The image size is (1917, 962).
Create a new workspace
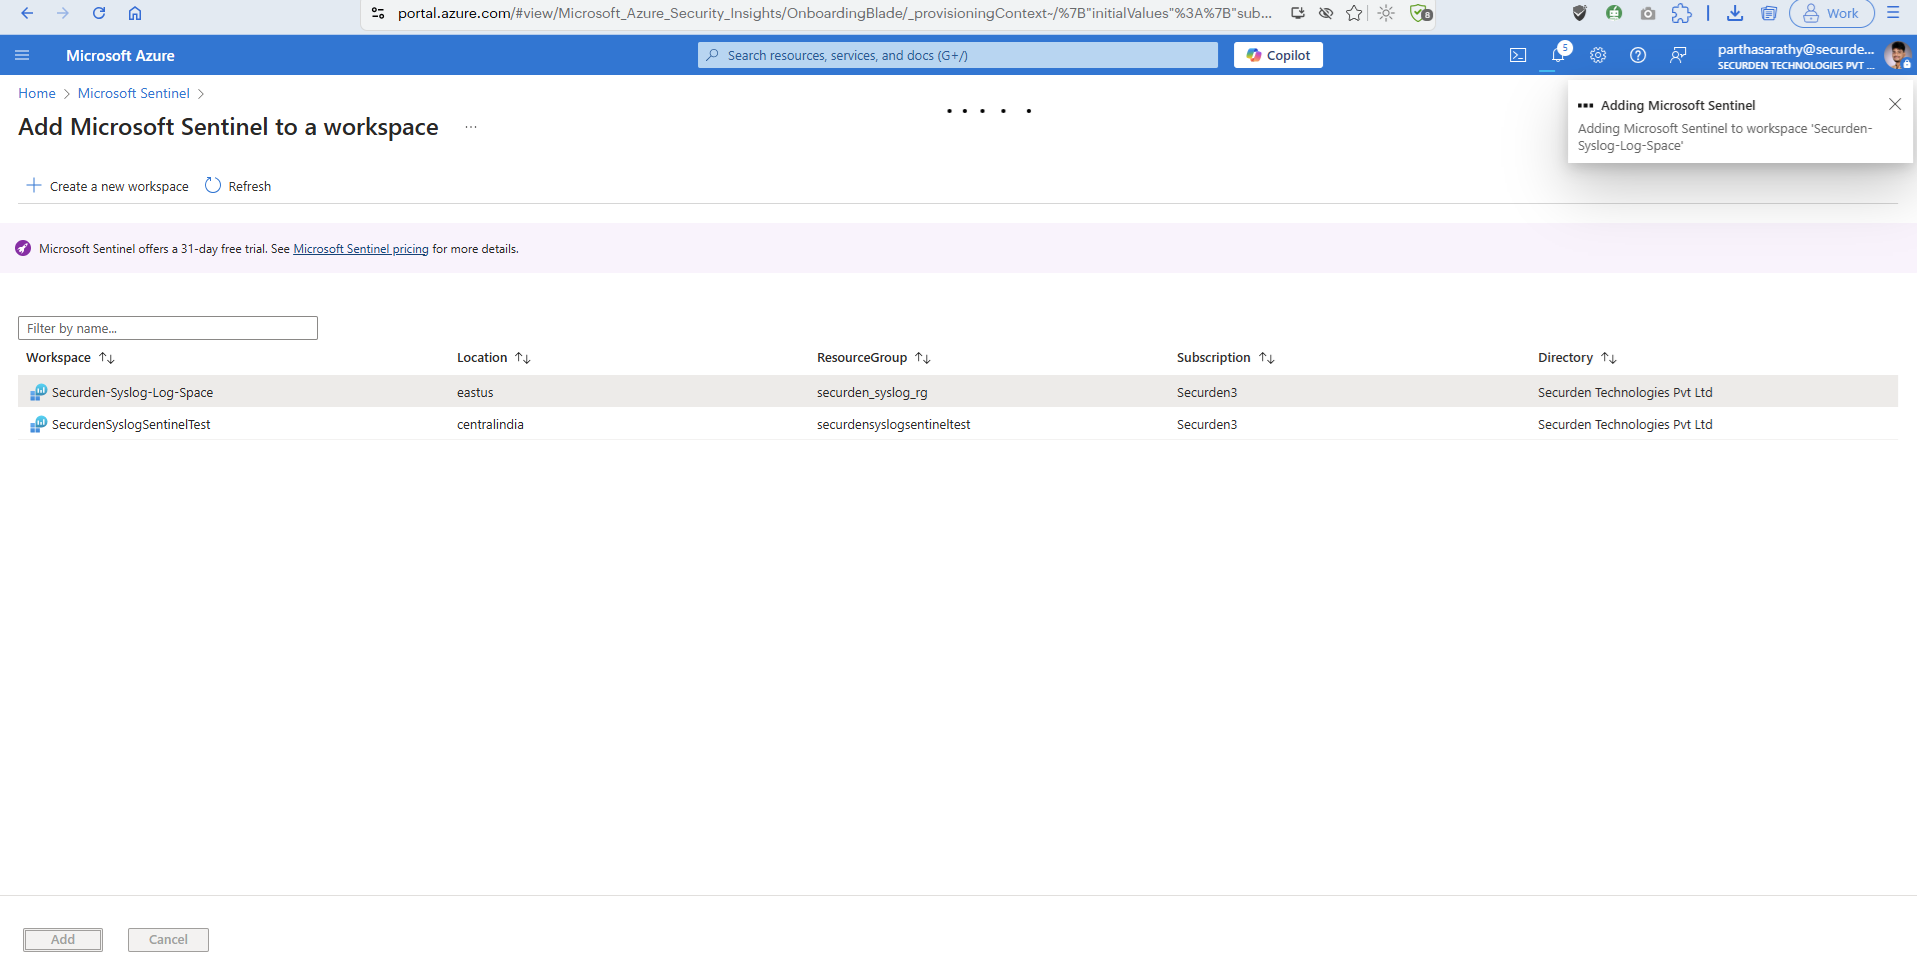coord(107,186)
